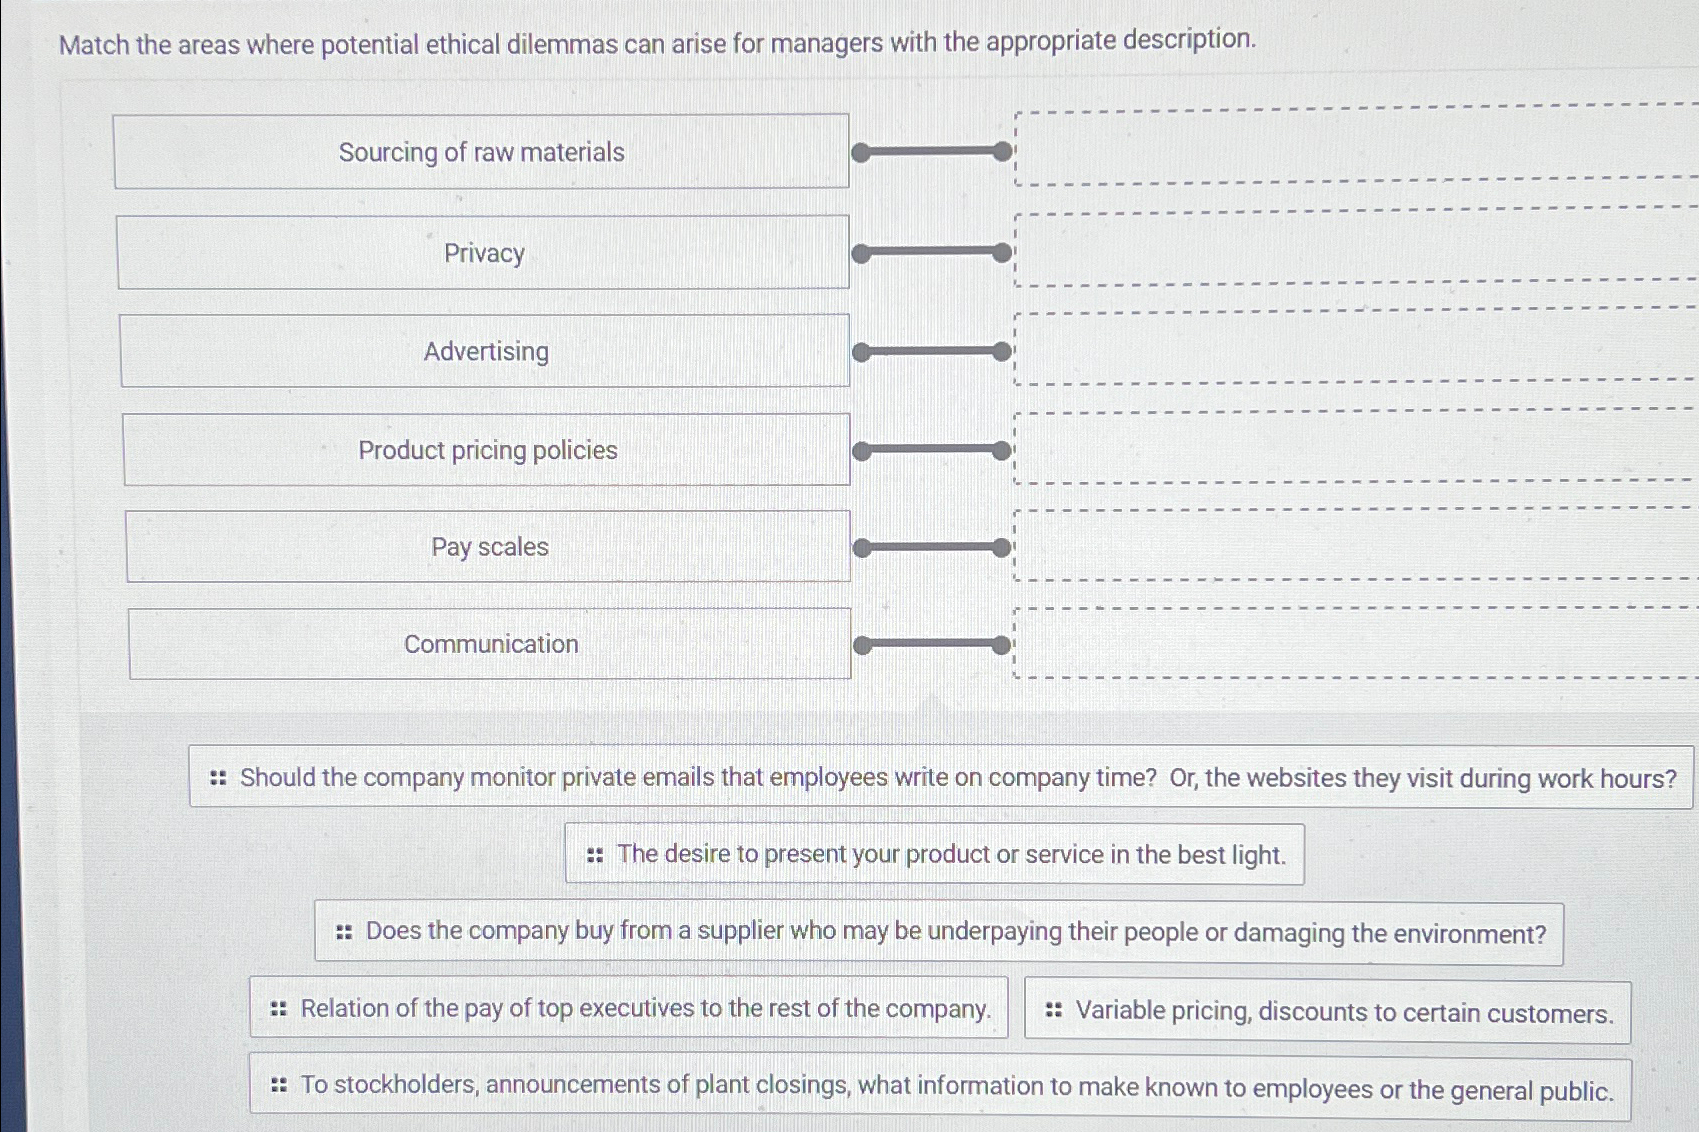Viewport: 1699px width, 1132px height.
Task: Click drag handle icon on supplier underpaying option
Action: coord(344,932)
